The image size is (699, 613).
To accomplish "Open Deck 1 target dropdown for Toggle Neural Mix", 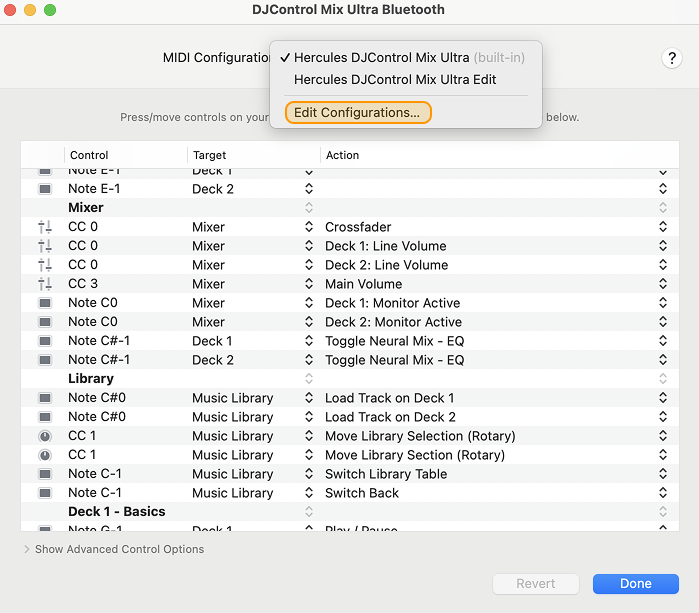I will [x=309, y=341].
